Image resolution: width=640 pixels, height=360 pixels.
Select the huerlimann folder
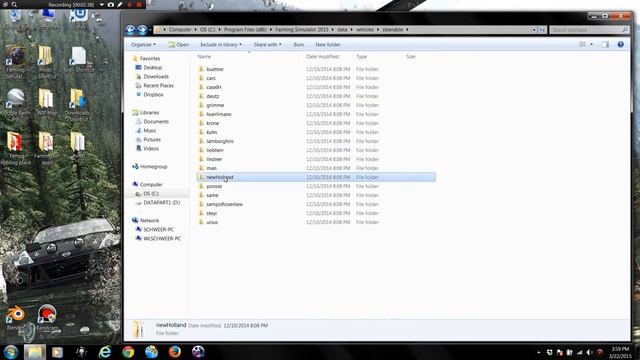tap(219, 114)
